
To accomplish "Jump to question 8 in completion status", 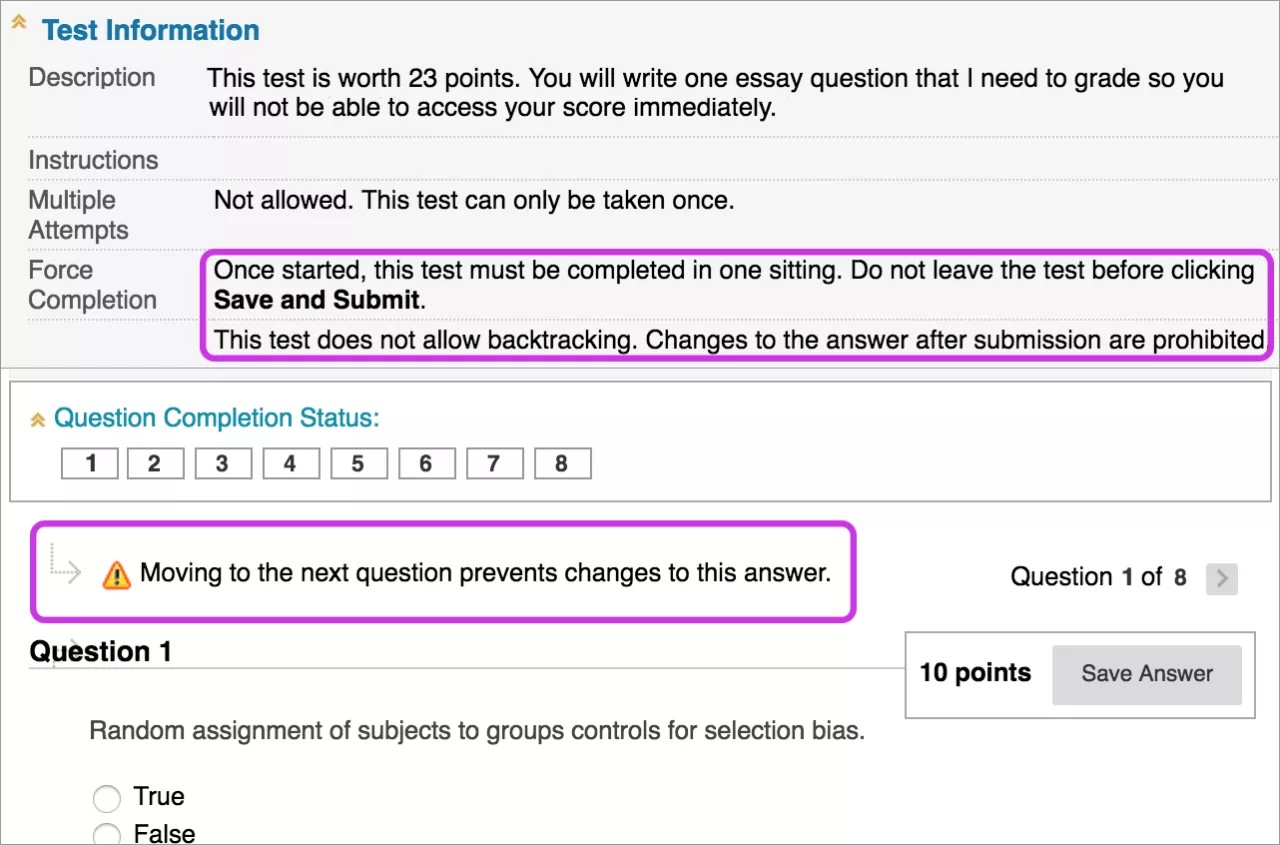I will tap(562, 462).
